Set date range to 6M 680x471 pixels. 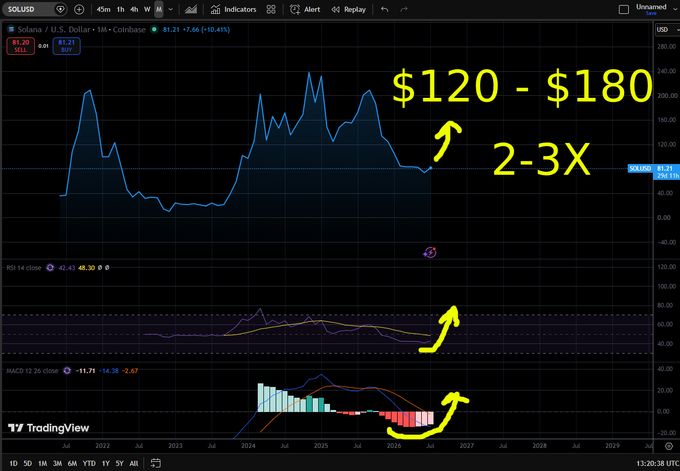[72, 463]
